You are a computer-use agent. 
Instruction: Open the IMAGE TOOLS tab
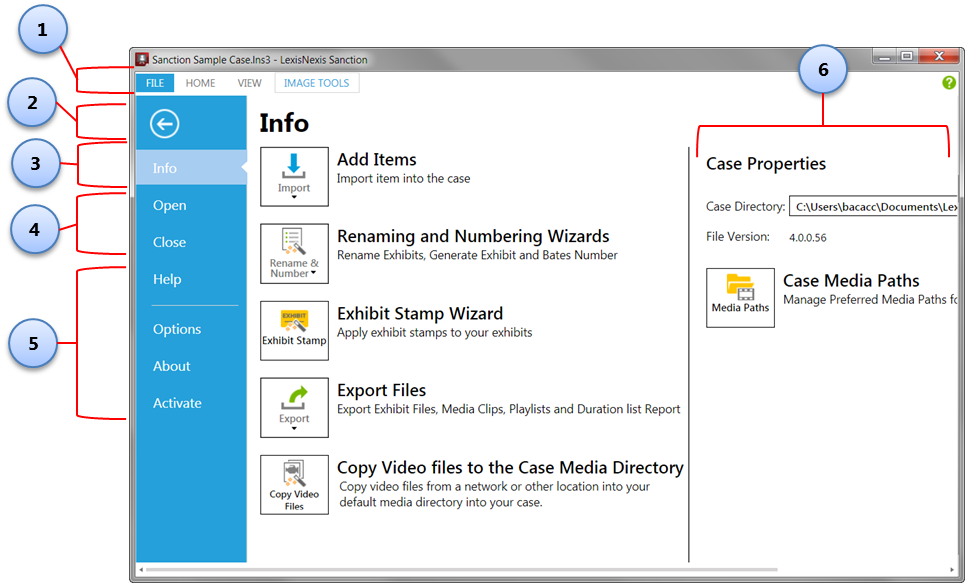pos(316,83)
